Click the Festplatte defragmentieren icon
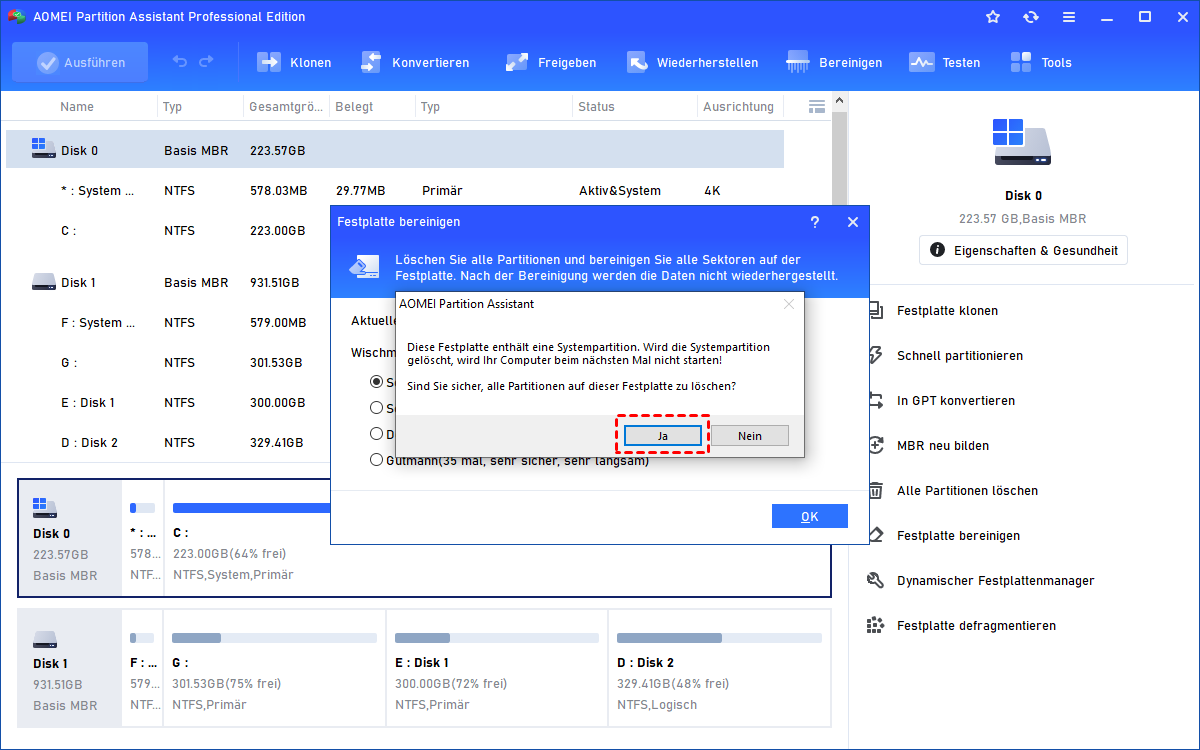This screenshot has width=1200, height=750. (875, 625)
